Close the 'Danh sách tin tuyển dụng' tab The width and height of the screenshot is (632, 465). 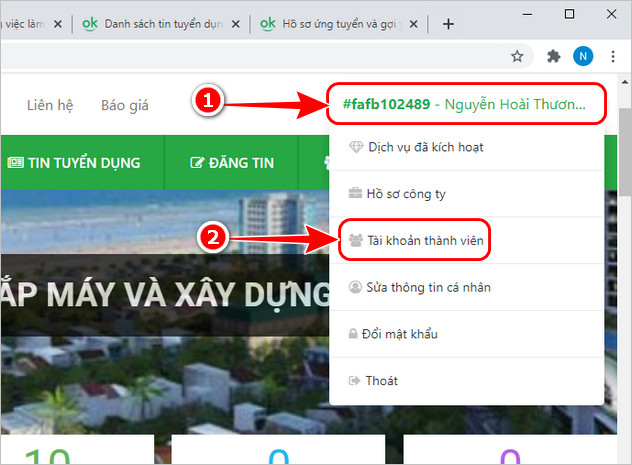click(236, 24)
